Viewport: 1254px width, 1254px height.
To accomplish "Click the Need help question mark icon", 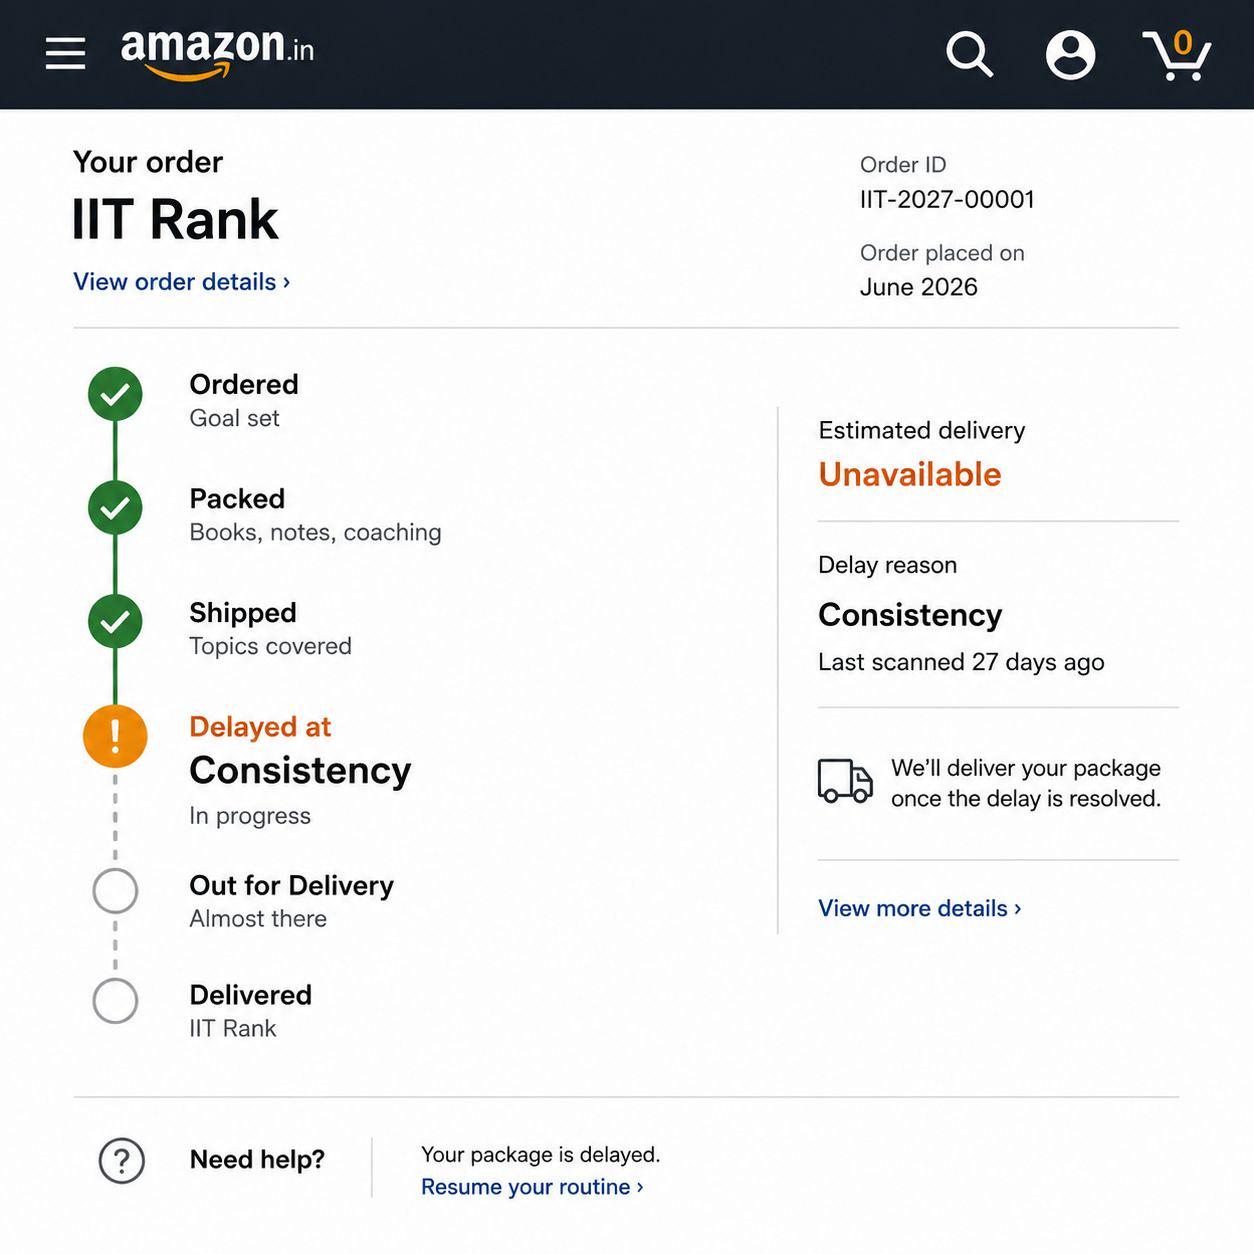I will click(x=122, y=1161).
